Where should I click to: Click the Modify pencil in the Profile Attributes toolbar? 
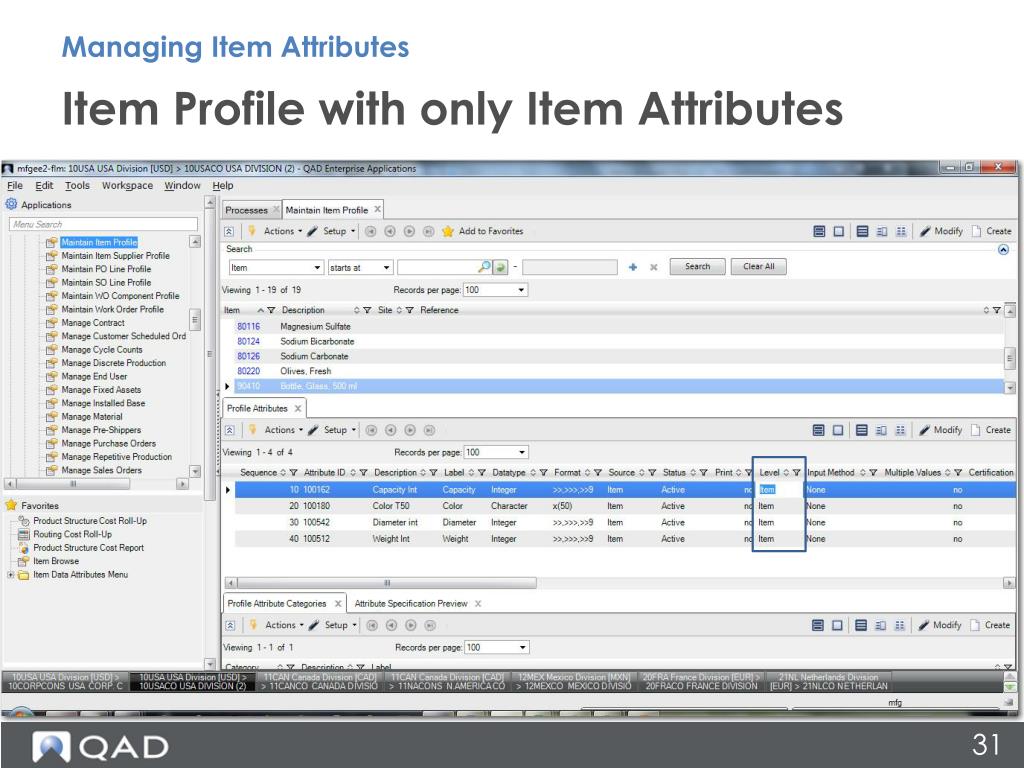pyautogui.click(x=923, y=430)
